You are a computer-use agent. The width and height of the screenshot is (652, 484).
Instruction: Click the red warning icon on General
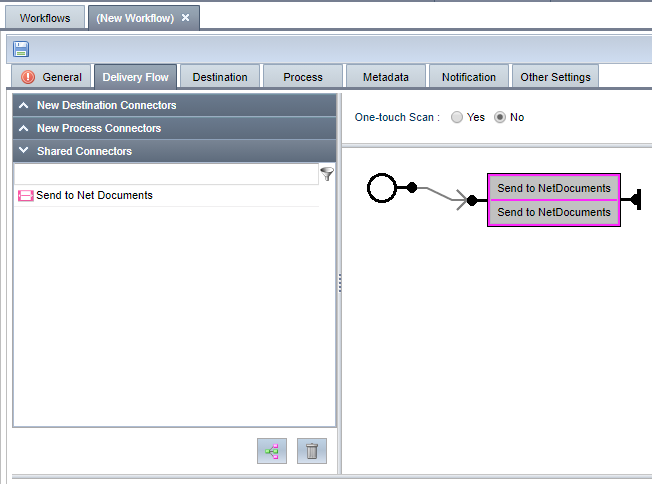pyautogui.click(x=28, y=77)
